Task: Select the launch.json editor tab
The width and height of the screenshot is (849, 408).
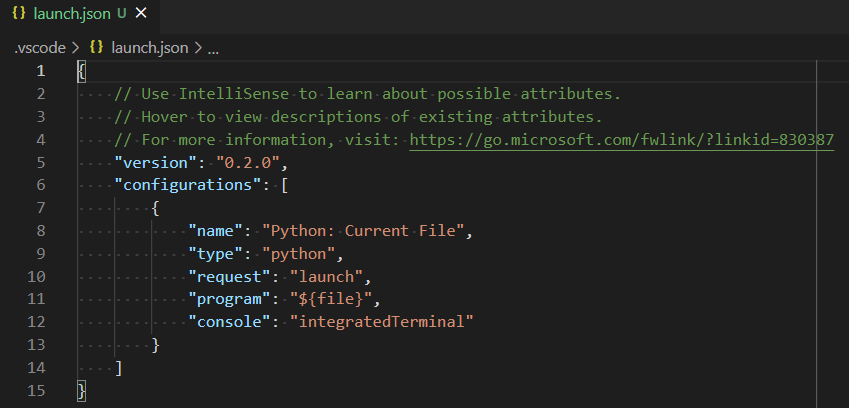Action: tap(80, 15)
